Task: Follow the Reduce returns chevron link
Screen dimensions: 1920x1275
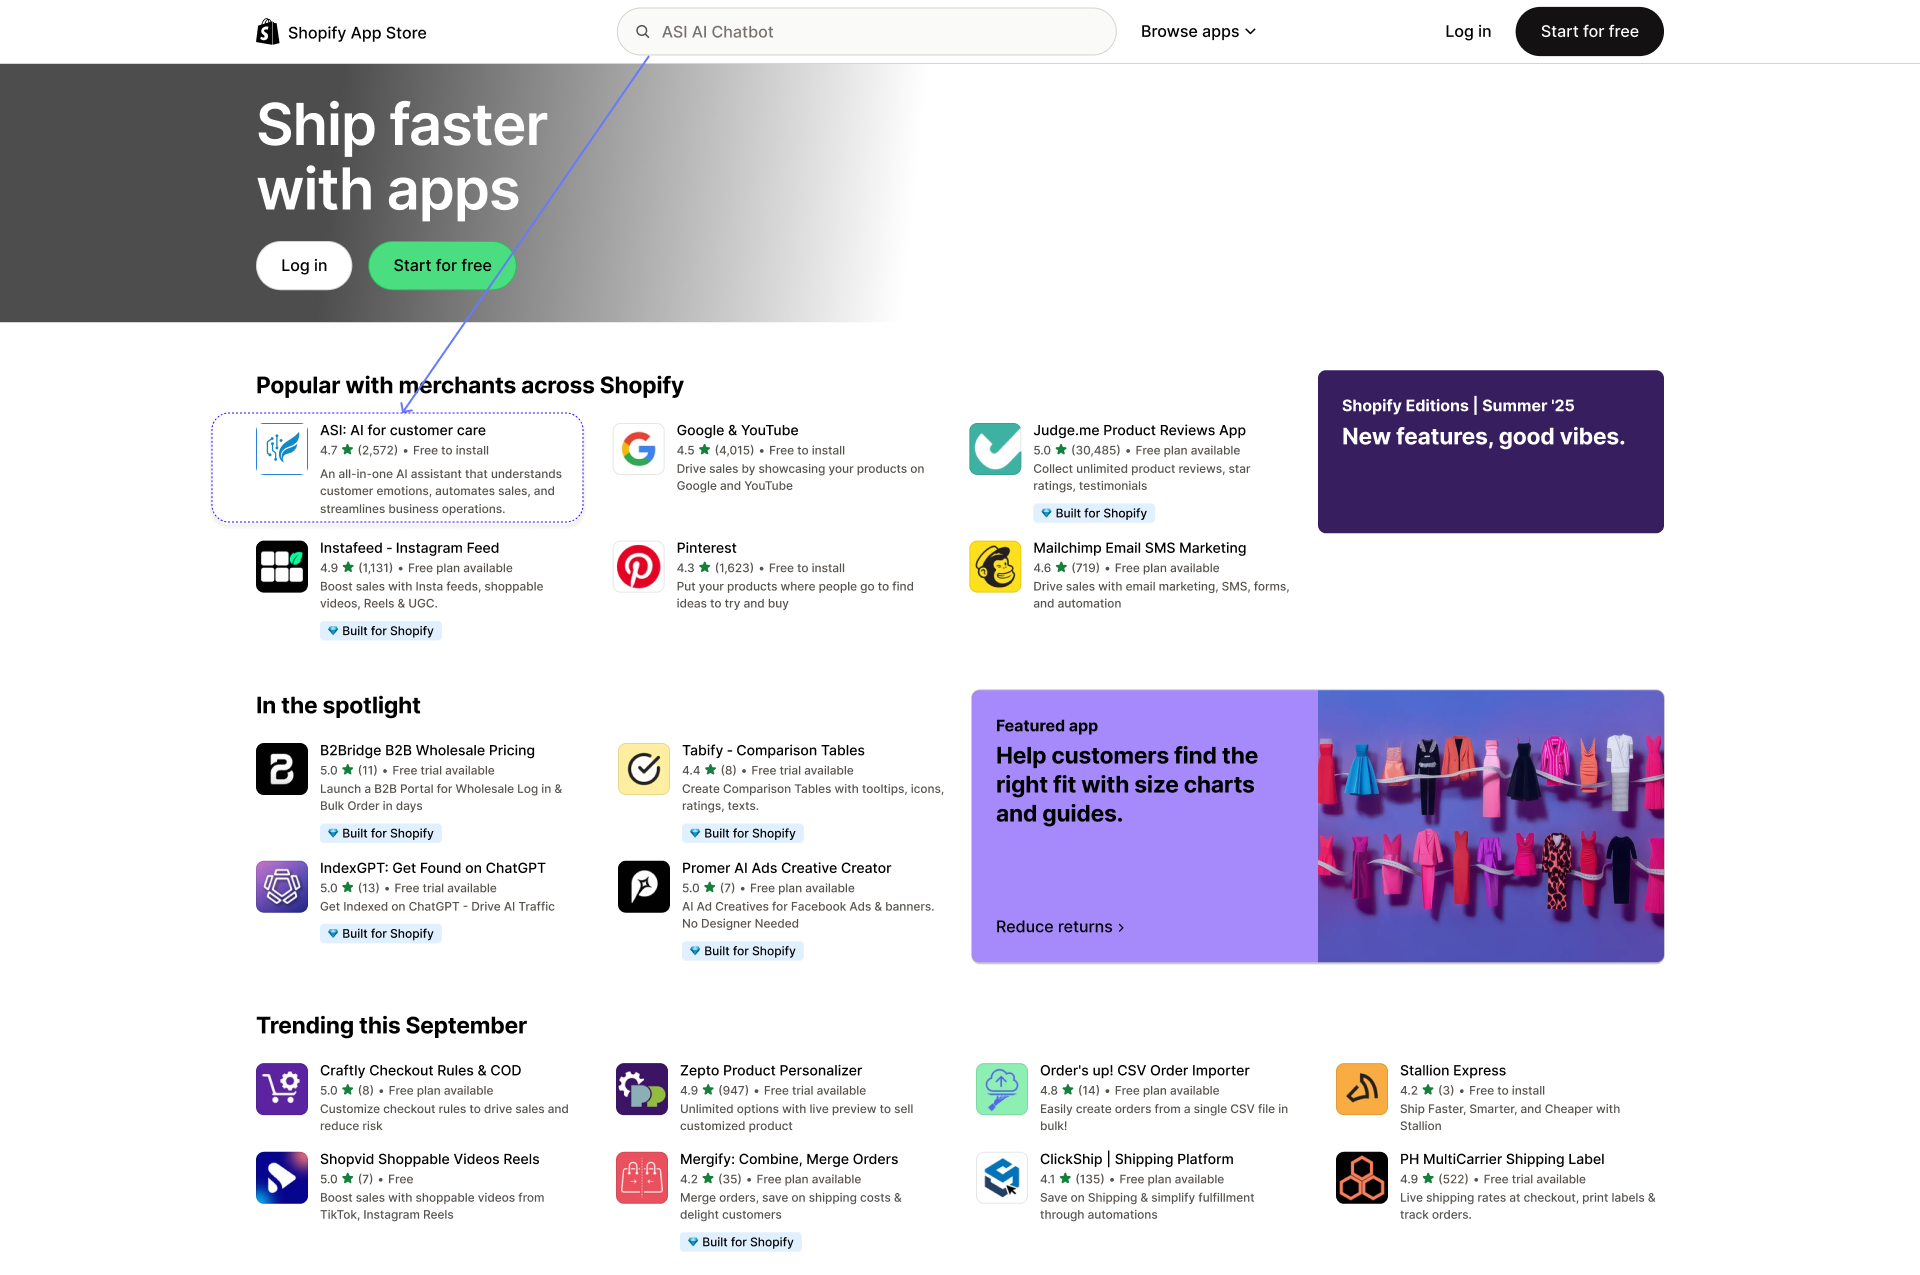Action: tap(1060, 927)
